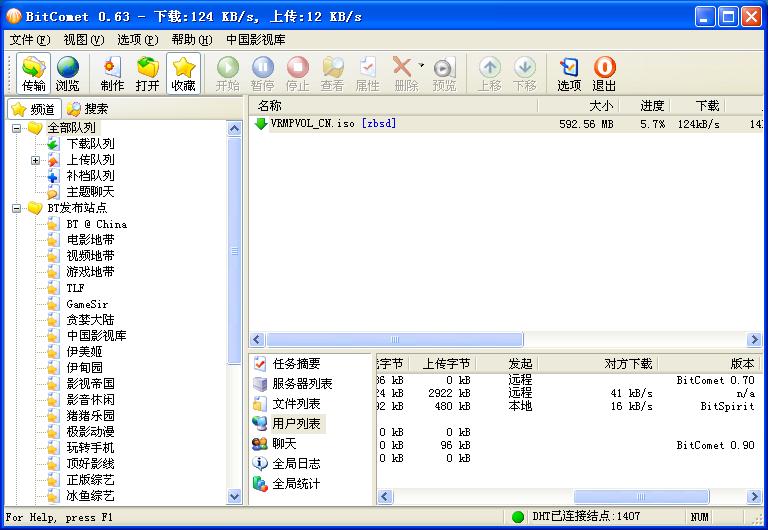Select the VRMPVOL_CN.iso download task
Image resolution: width=768 pixels, height=530 pixels.
pyautogui.click(x=314, y=124)
